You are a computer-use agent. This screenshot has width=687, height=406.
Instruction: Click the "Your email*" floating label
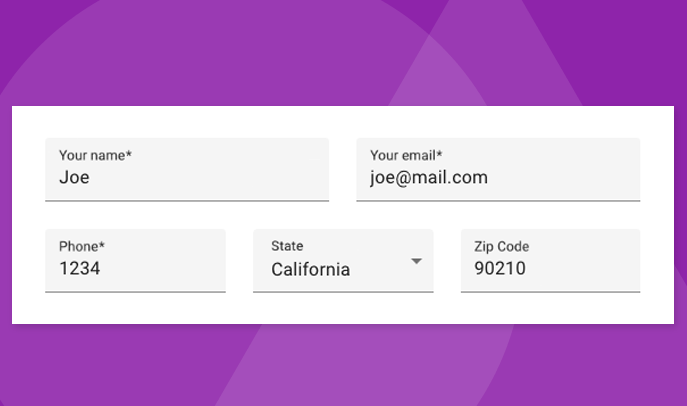point(406,156)
